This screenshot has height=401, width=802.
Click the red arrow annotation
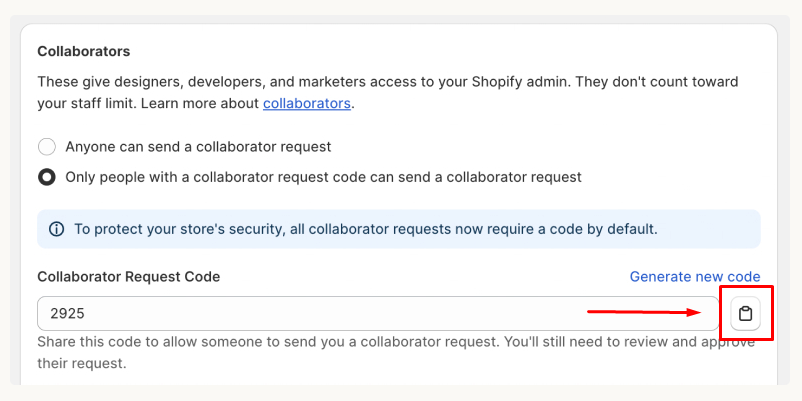(x=644, y=311)
